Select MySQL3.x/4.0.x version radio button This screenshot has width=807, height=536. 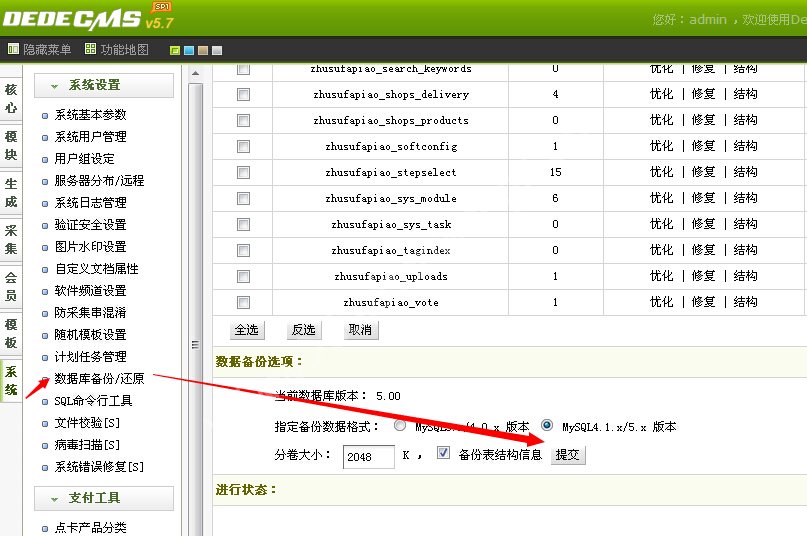coord(400,425)
